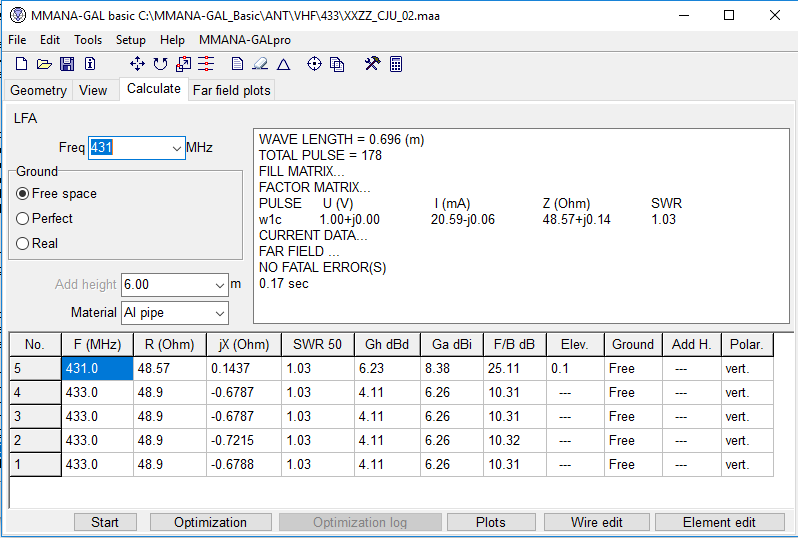This screenshot has width=798, height=538.
Task: Click the New file toolbar icon
Action: point(20,64)
